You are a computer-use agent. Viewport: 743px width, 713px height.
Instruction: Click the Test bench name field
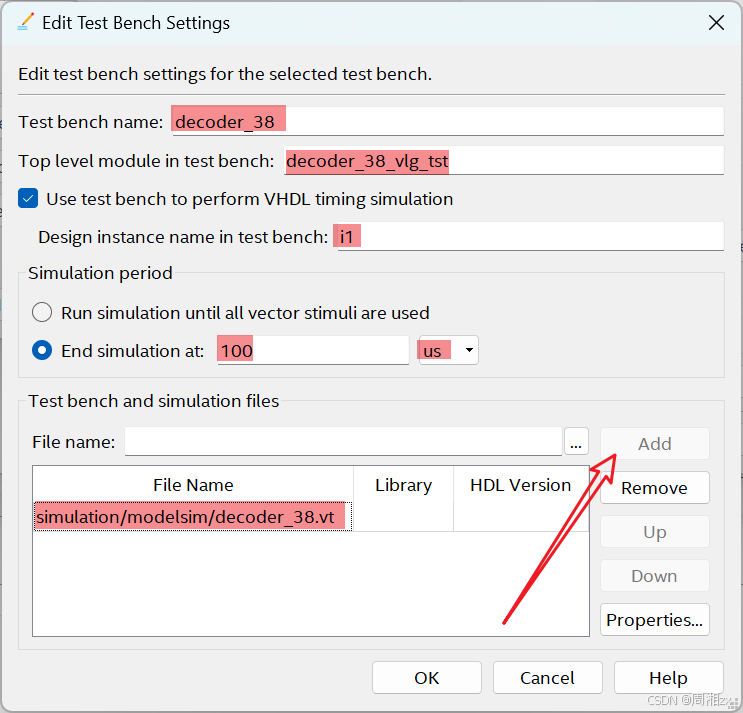[448, 121]
